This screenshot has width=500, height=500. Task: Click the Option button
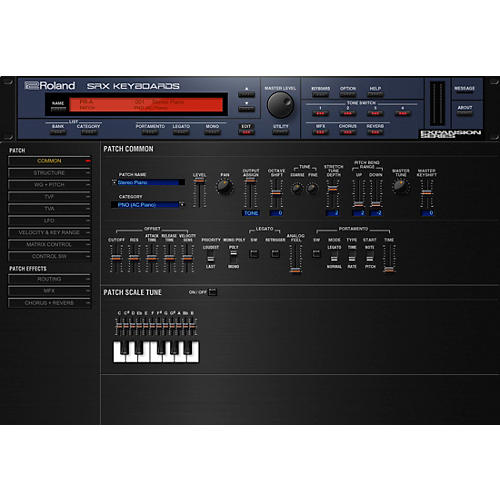(x=348, y=94)
